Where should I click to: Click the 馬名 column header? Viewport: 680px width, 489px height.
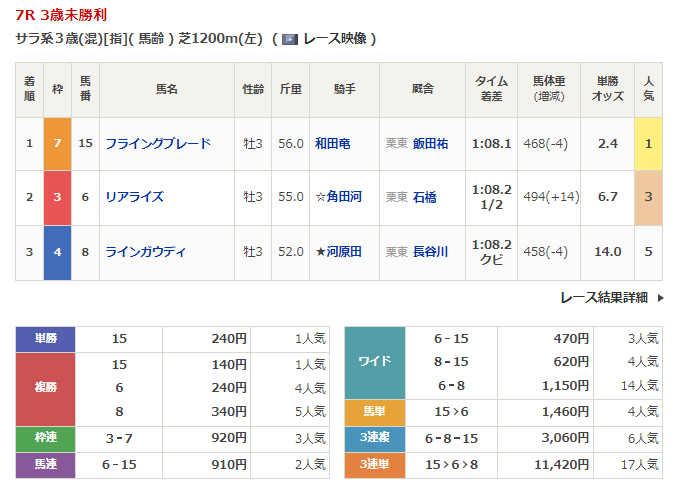[166, 89]
